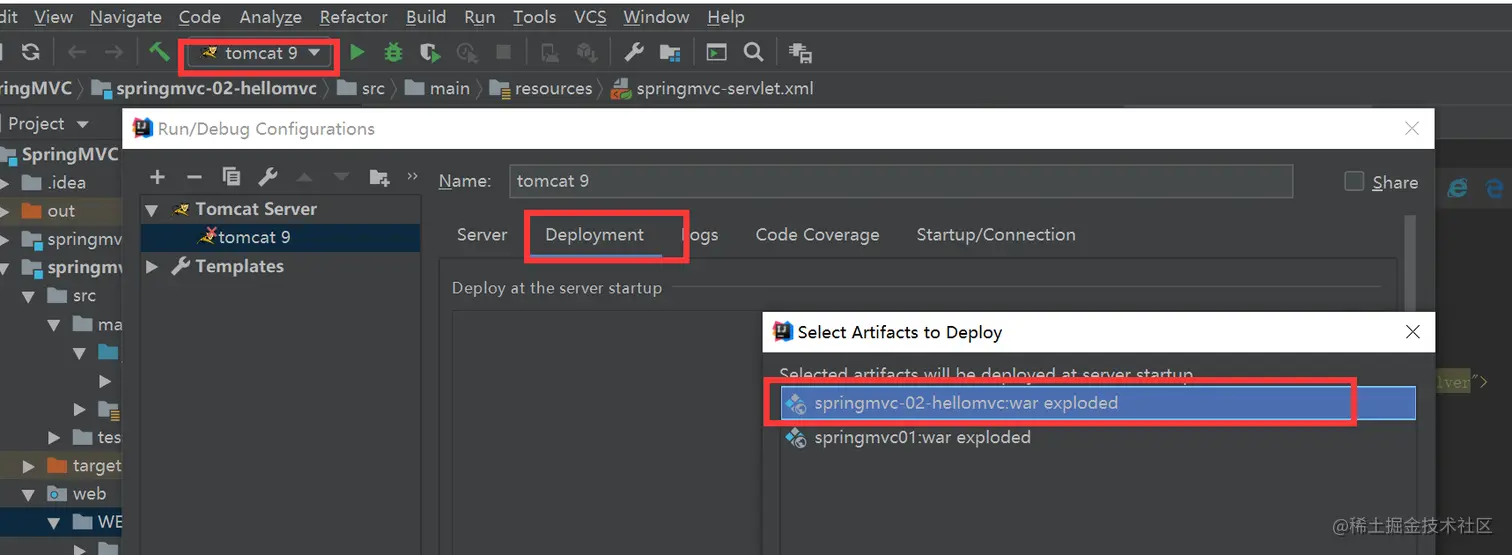
Task: Click inside the Name input field
Action: (x=900, y=181)
